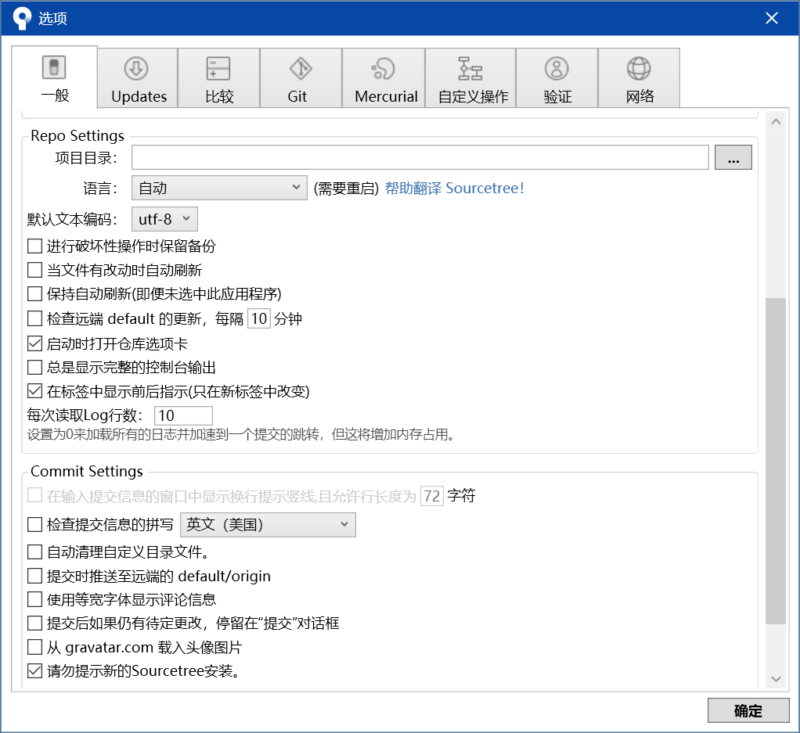Enable 进行破坏性操作时保留备份 checkbox
The image size is (800, 733).
[x=35, y=246]
